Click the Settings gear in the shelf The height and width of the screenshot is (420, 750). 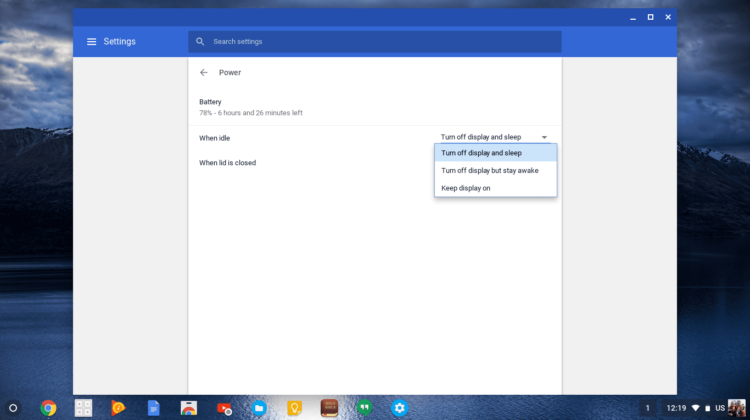point(400,407)
